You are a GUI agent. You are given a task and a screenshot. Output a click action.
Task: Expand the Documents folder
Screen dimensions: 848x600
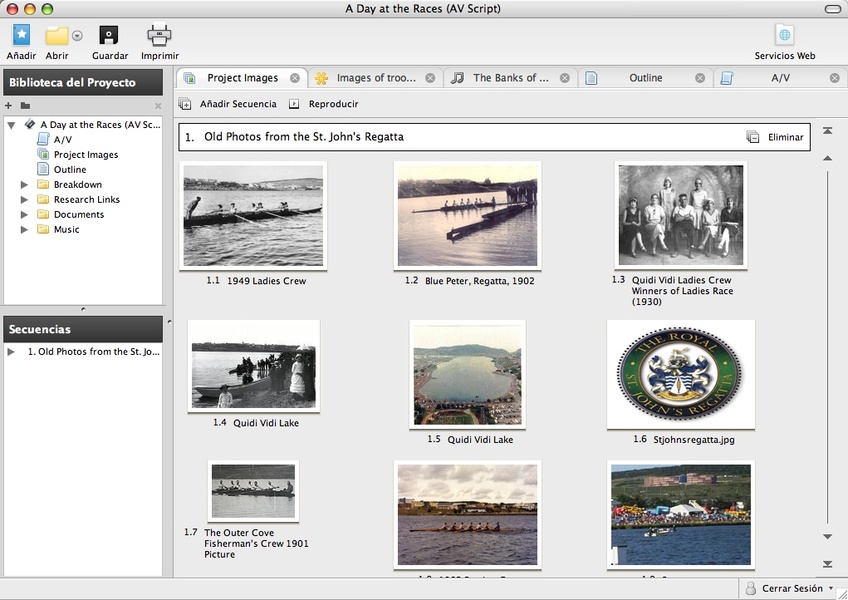click(x=24, y=215)
